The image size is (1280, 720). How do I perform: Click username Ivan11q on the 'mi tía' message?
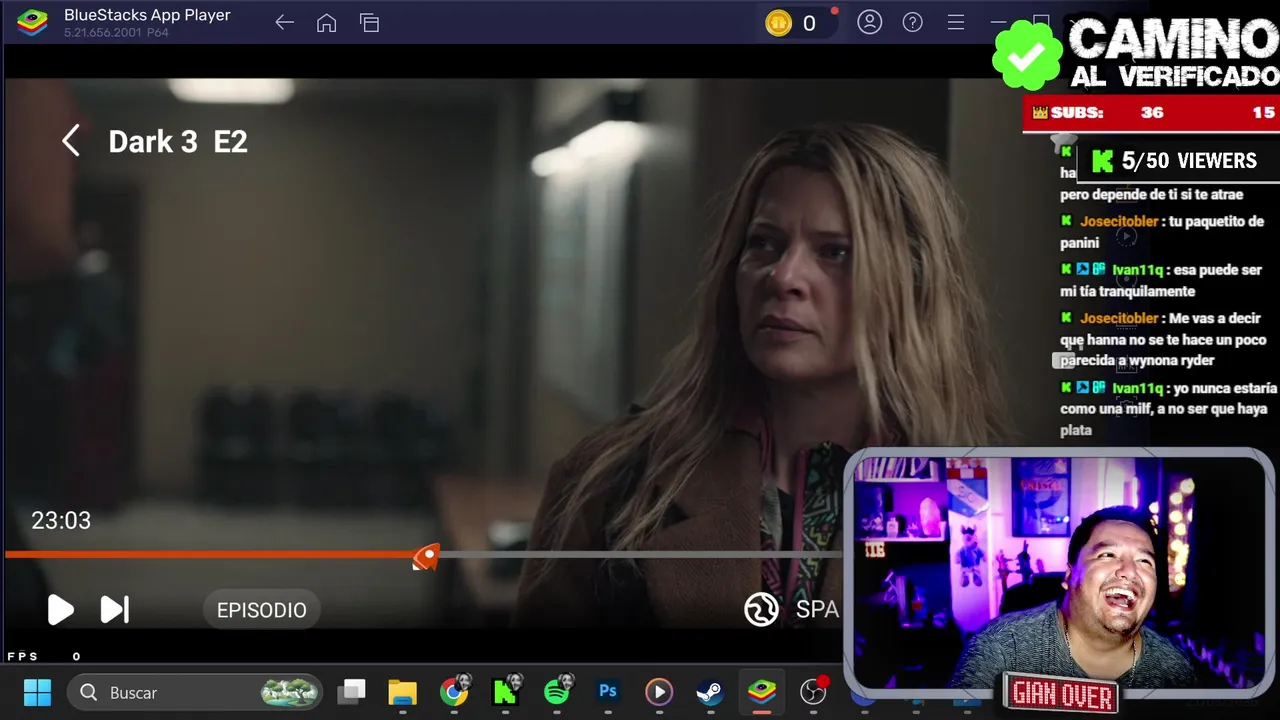[x=1137, y=270]
